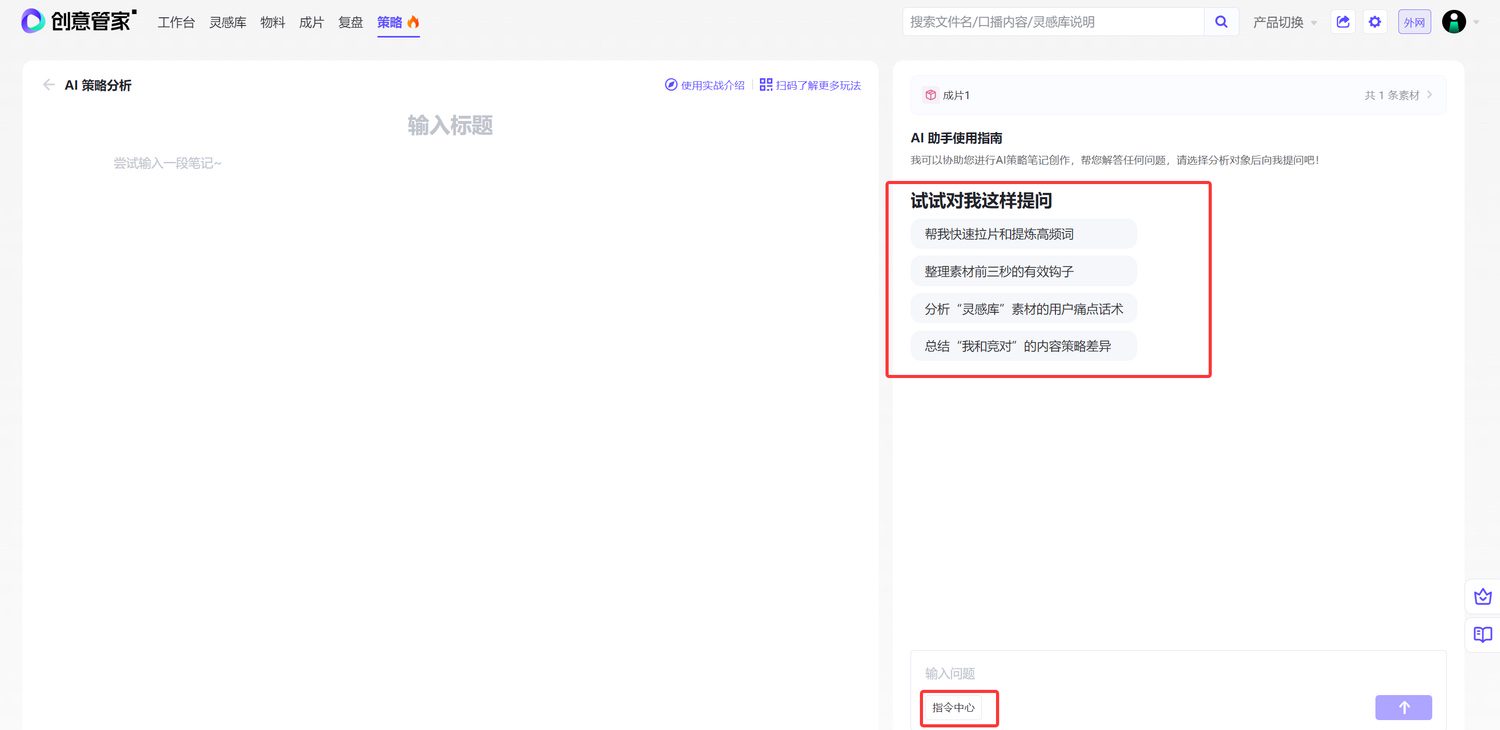Click the 输入标题 title field
The height and width of the screenshot is (730, 1500).
pos(450,125)
